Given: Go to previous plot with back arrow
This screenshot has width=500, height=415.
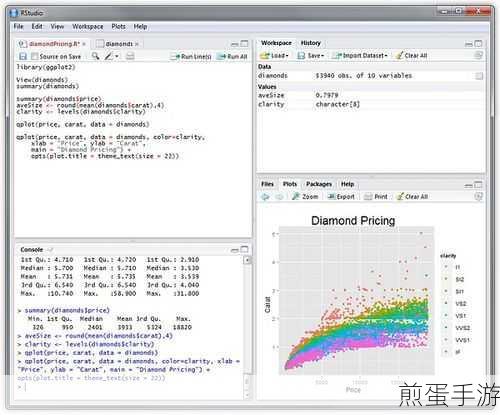Looking at the screenshot, I should [265, 197].
